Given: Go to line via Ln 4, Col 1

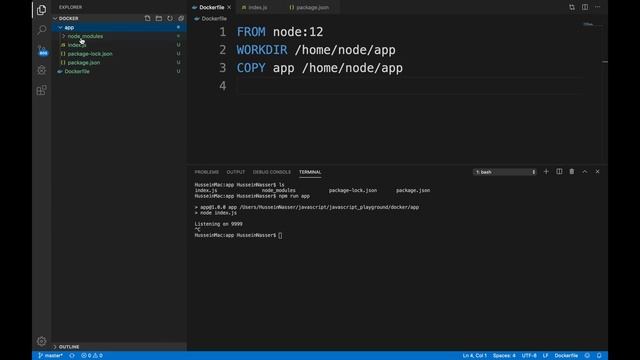Looking at the screenshot, I should (x=474, y=356).
